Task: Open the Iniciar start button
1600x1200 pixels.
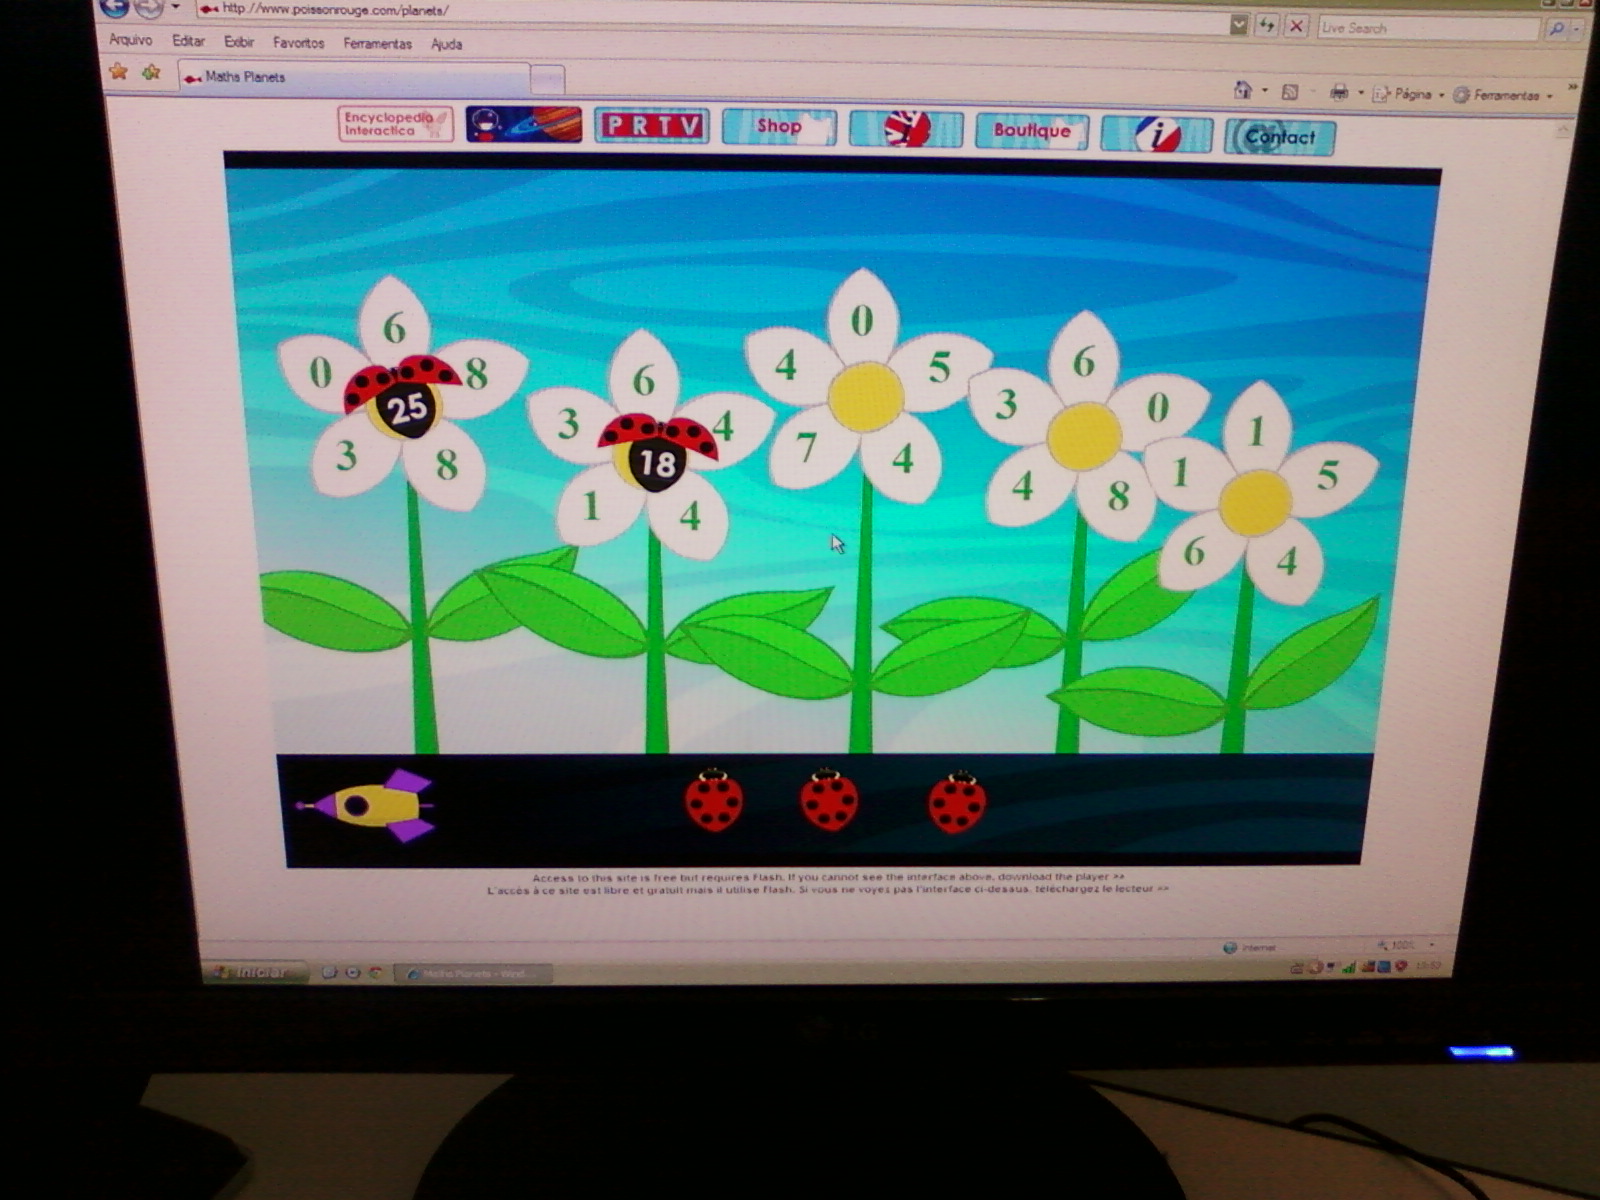Action: 255,972
